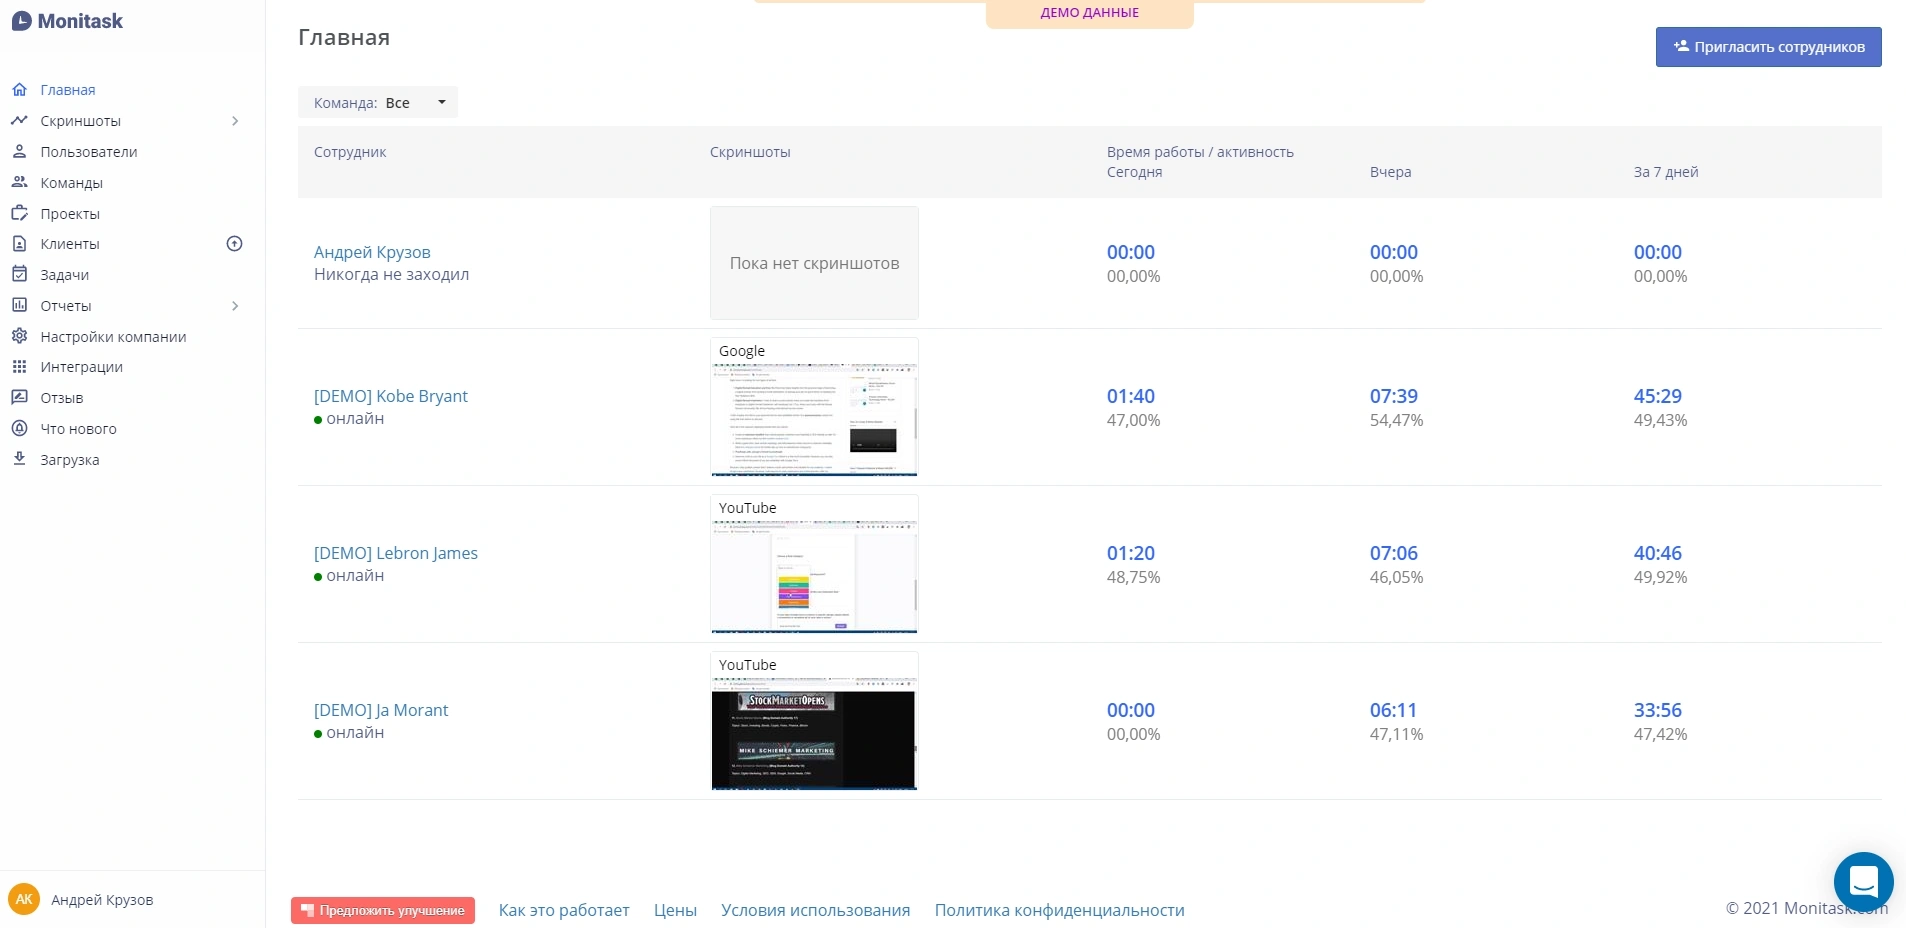The width and height of the screenshot is (1906, 928).
Task: Open the [DEMO] Kobe Bryant profile link
Action: click(391, 396)
